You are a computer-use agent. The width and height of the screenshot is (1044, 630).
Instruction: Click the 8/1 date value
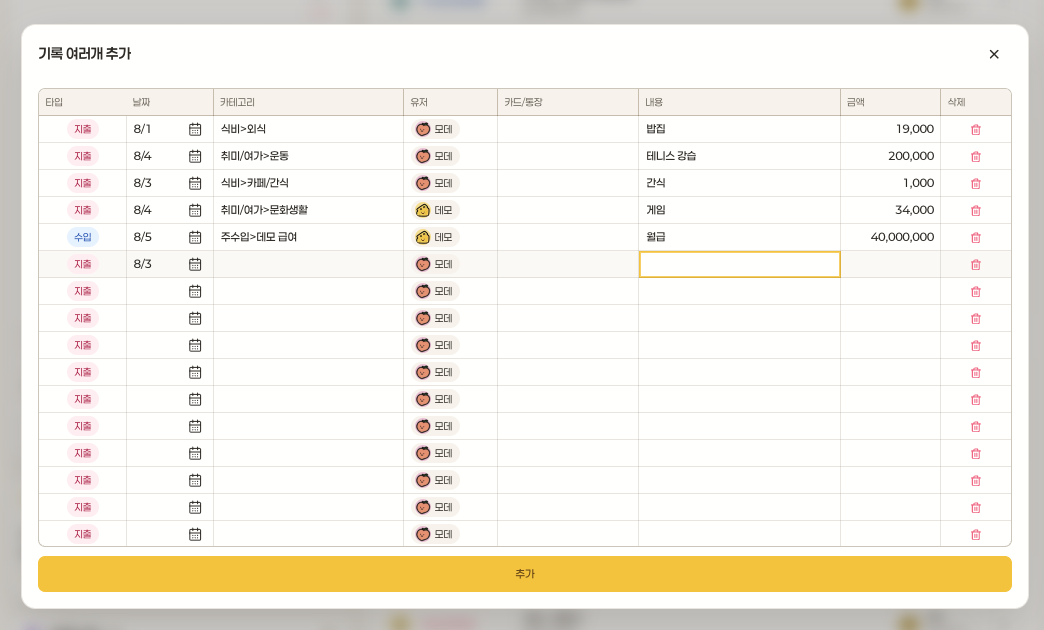pos(142,129)
